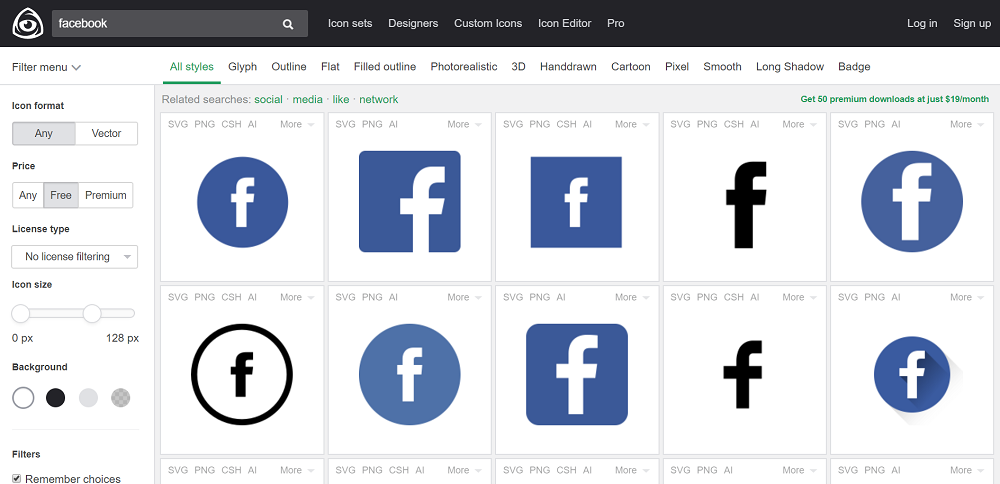Open Designers in top navigation
The image size is (1000, 484).
coord(413,23)
